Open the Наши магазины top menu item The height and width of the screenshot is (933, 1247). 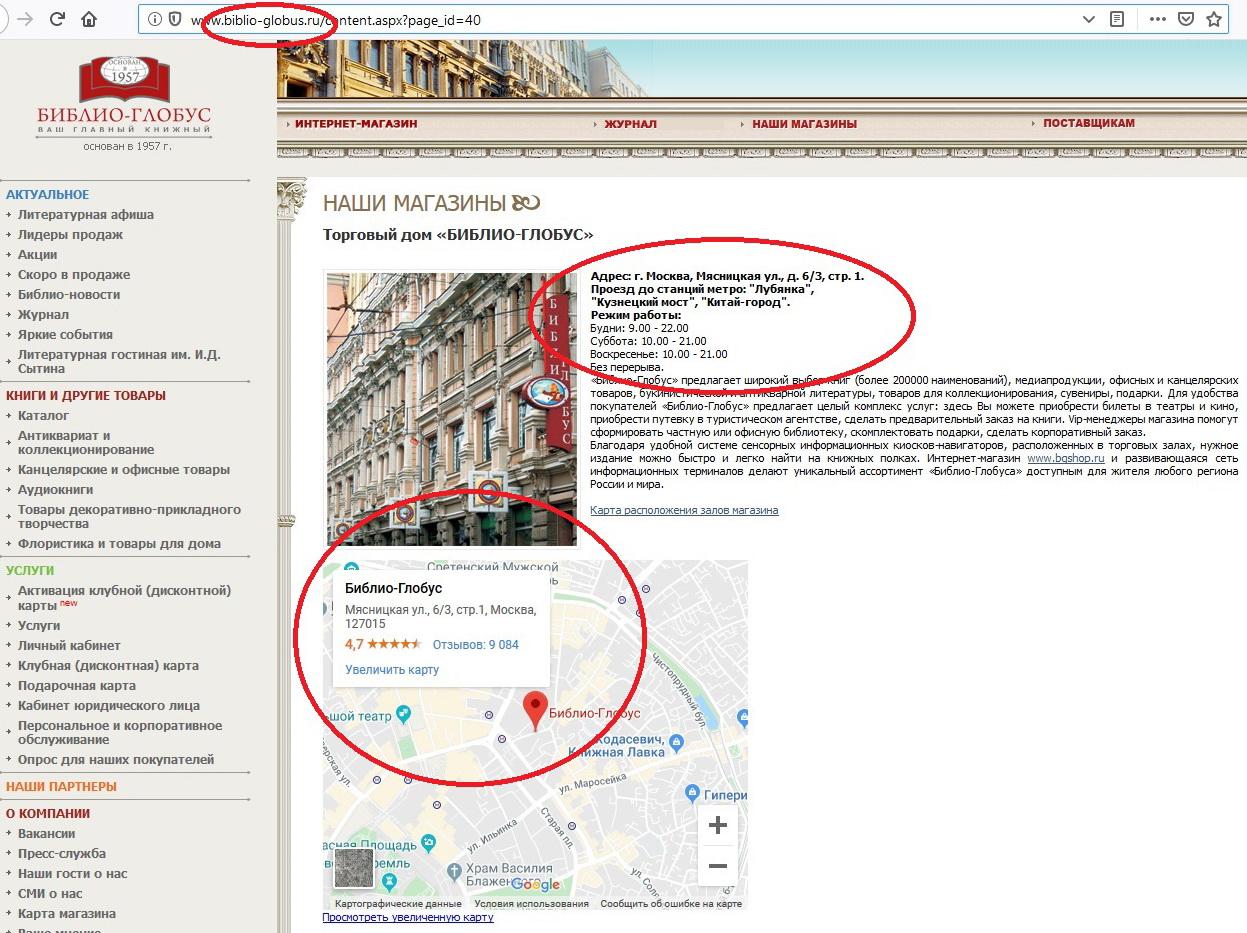click(x=804, y=124)
